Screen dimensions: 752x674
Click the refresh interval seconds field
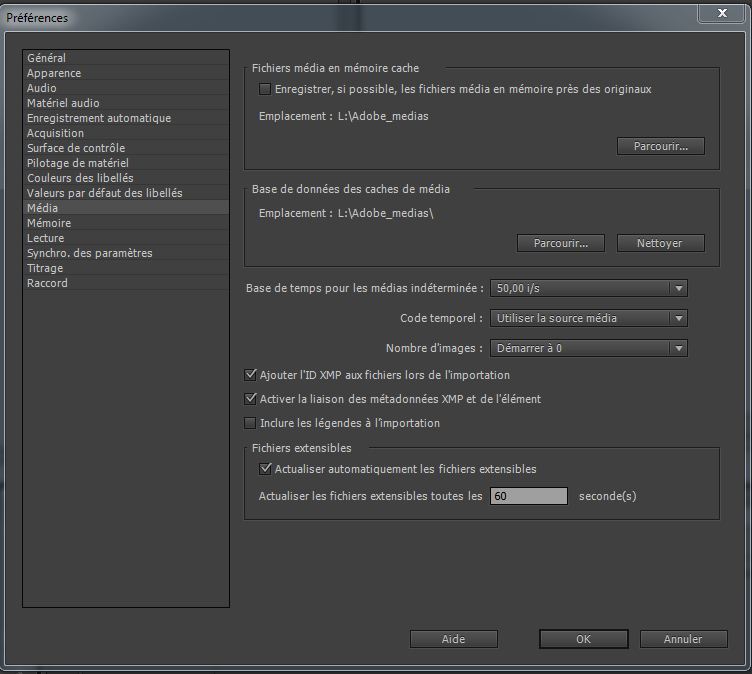point(529,496)
